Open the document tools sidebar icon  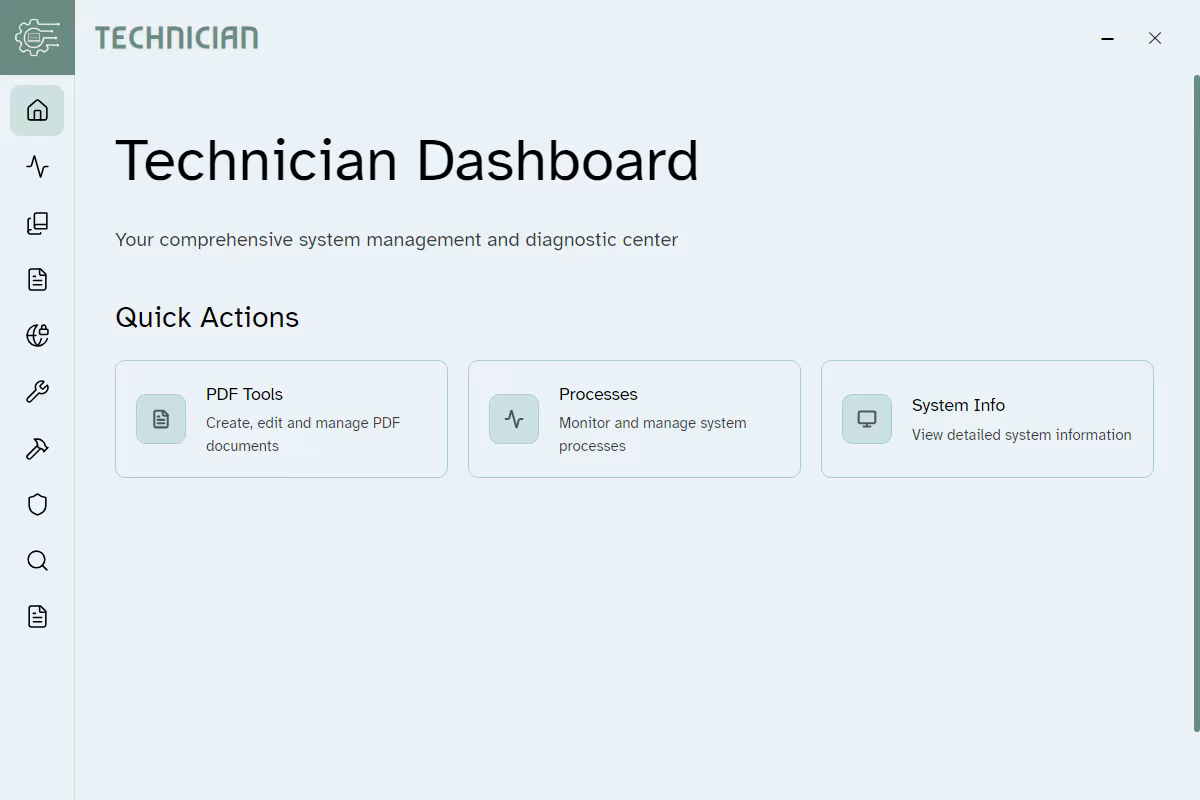coord(37,279)
